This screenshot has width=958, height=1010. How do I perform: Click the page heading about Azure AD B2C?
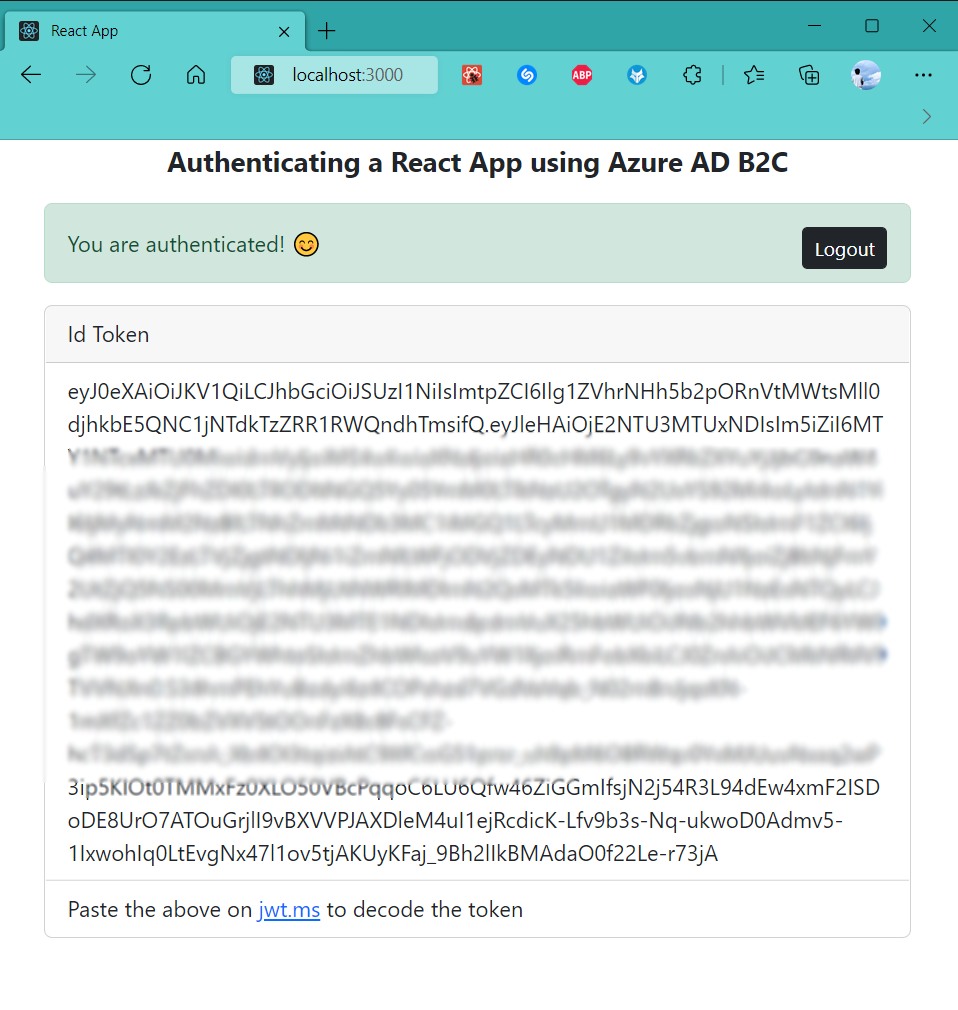coord(477,162)
